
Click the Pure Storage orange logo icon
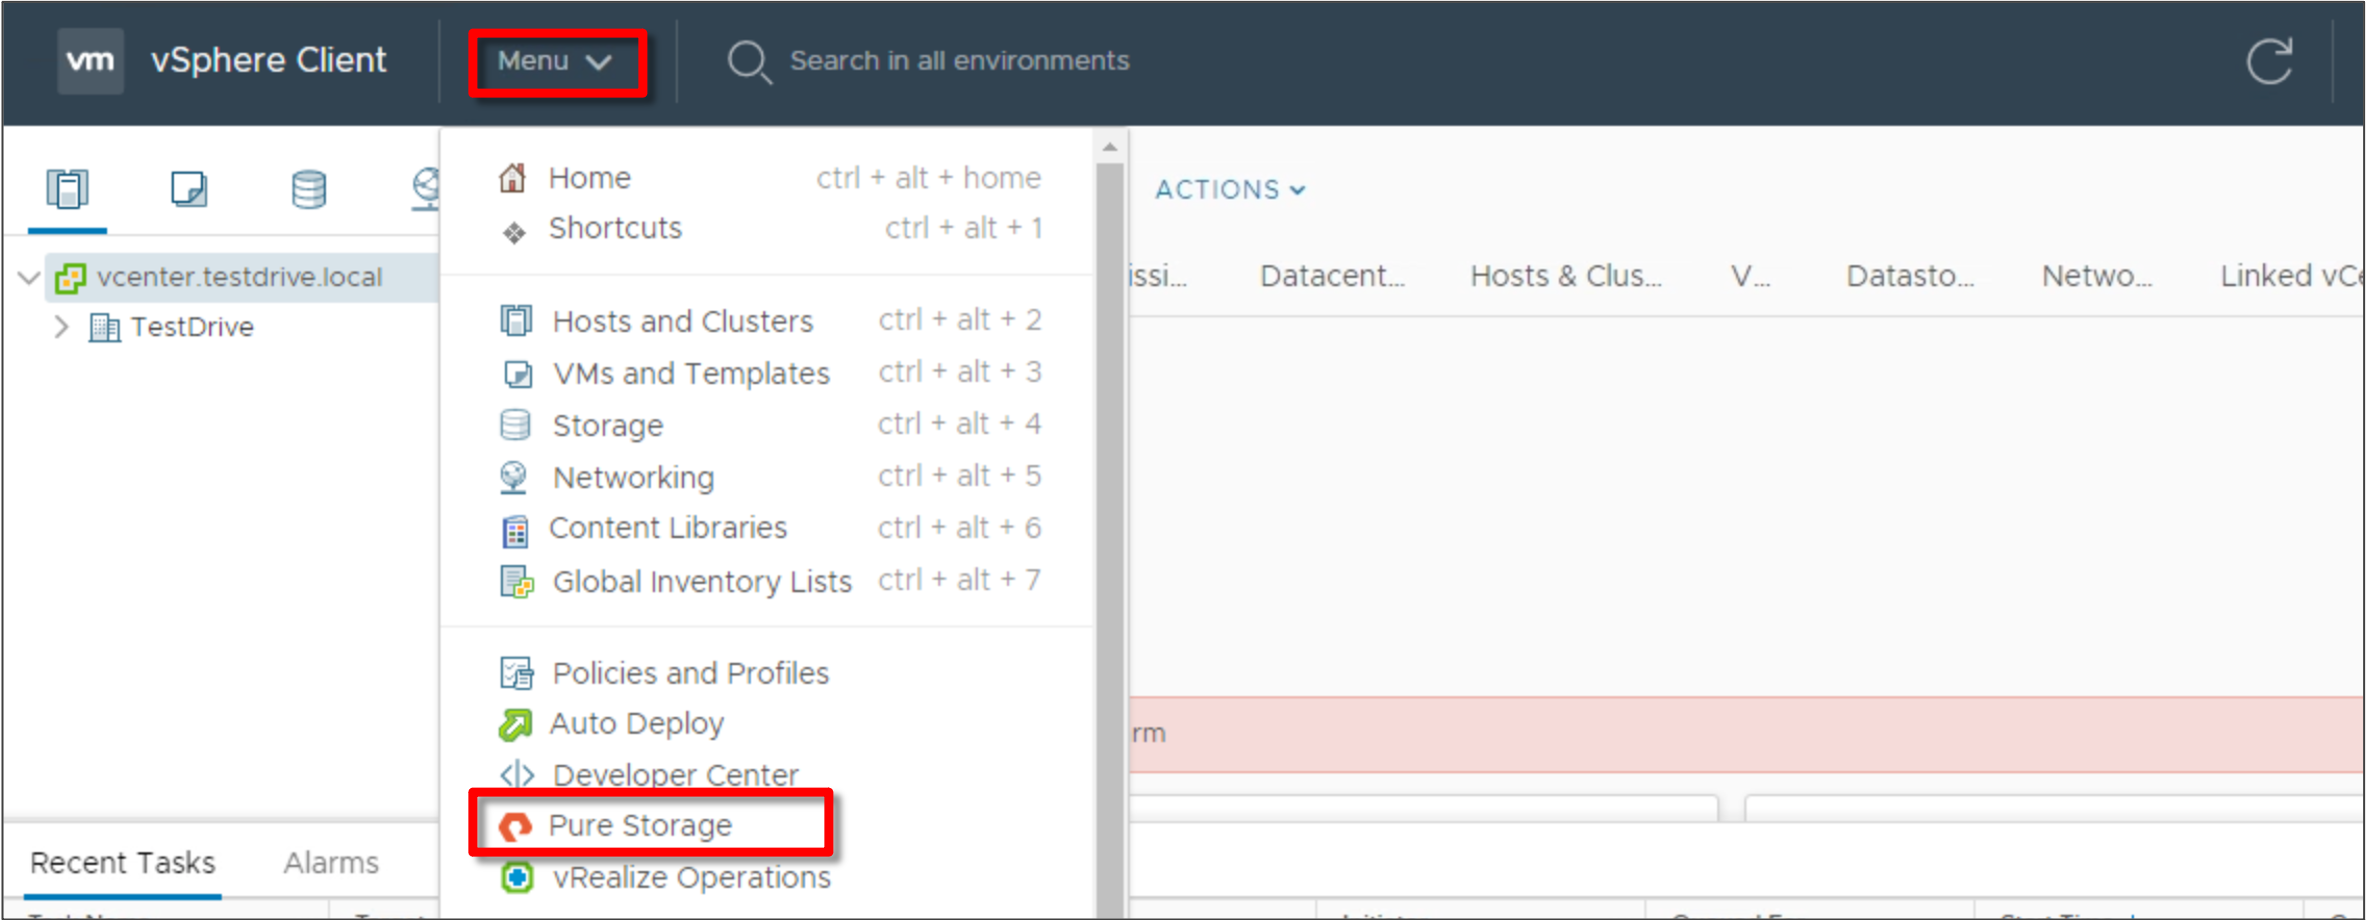(x=515, y=826)
